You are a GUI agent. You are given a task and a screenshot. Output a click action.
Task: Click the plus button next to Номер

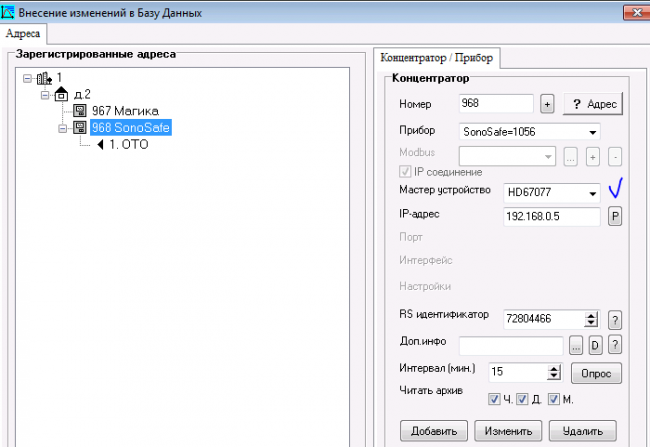547,103
